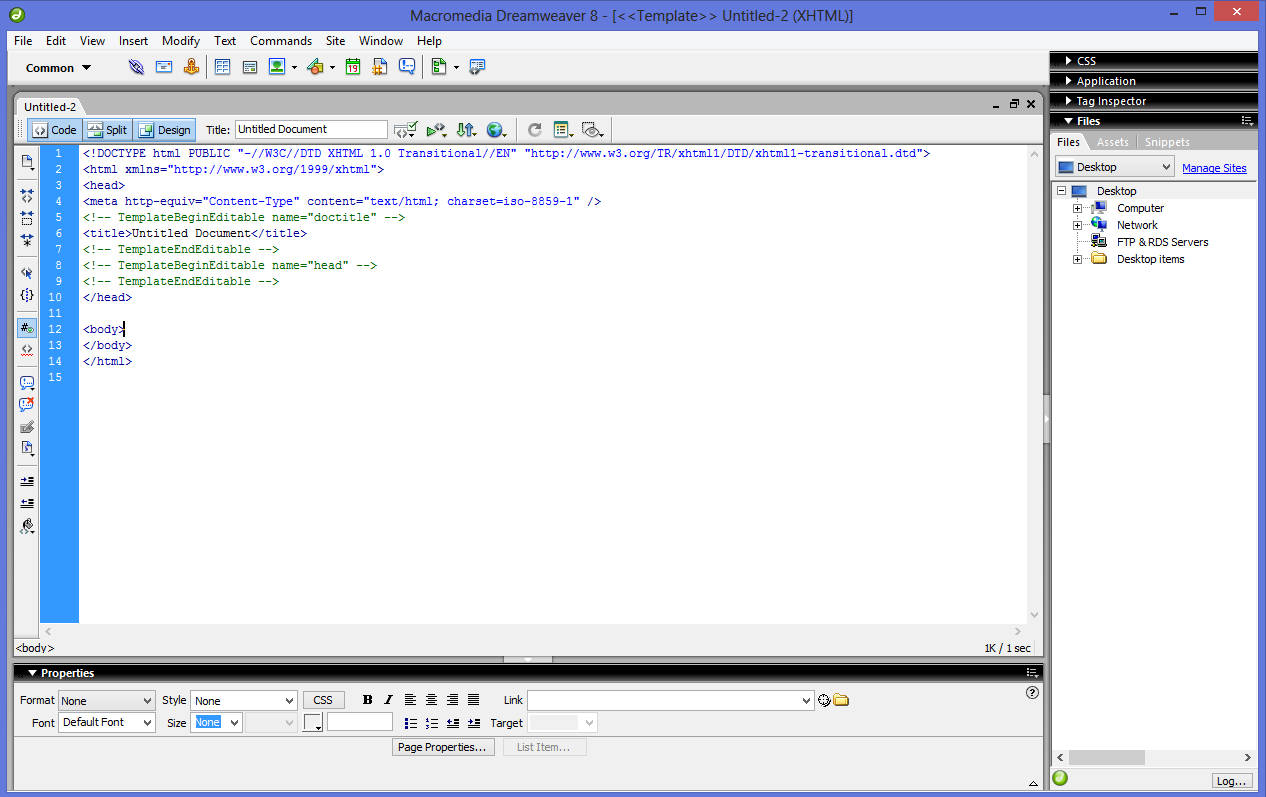Switch to Split view
The width and height of the screenshot is (1266, 797).
coord(107,130)
